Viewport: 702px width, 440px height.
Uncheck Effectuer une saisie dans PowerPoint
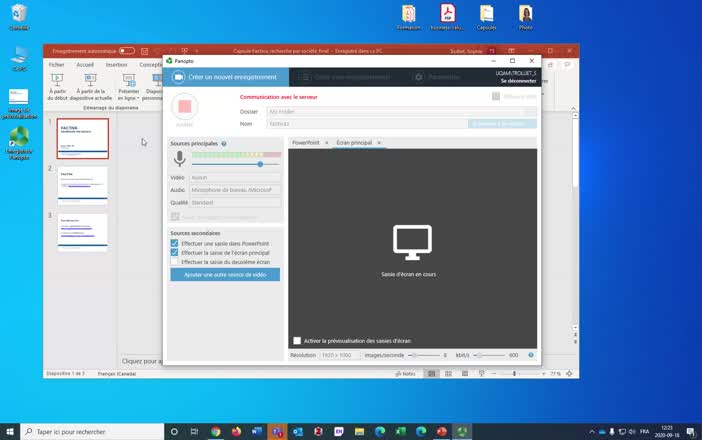coord(174,243)
